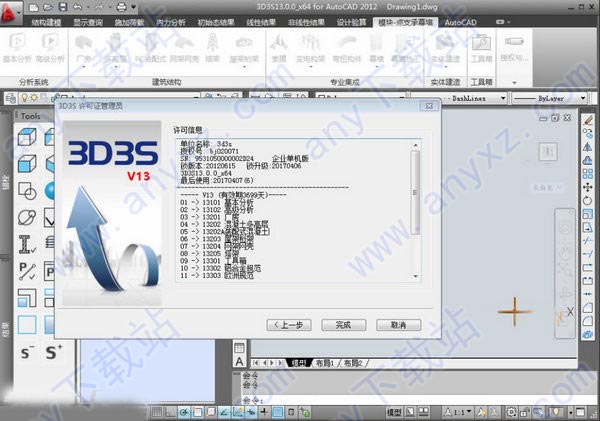600x421 pixels.
Task: Click the Array tool in right toolbar
Action: [587, 174]
